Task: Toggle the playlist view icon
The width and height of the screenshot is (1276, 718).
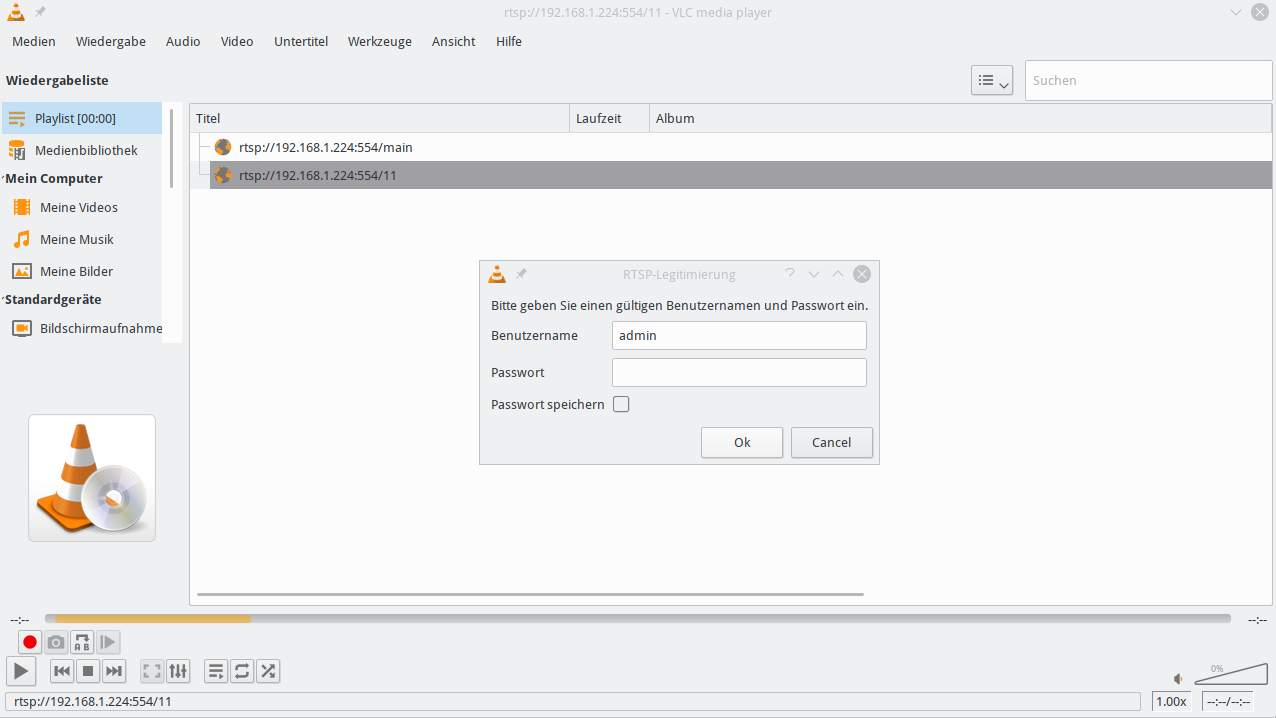Action: tap(216, 671)
